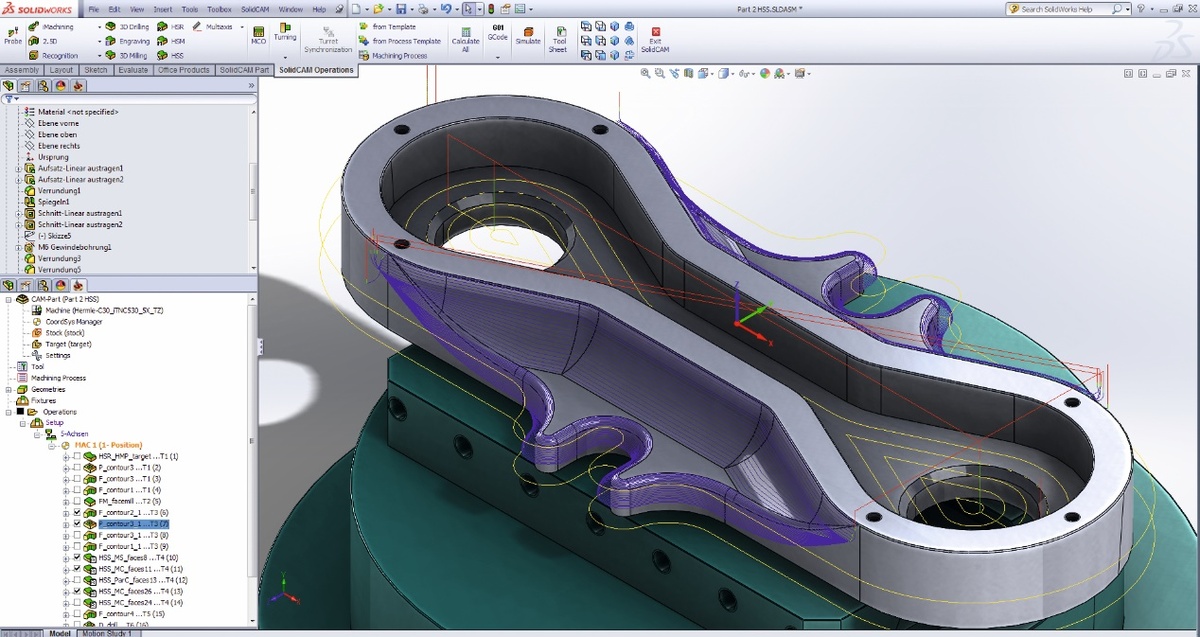Toggle the HSS_ParC_faces13 checkbox
Image resolution: width=1200 pixels, height=637 pixels.
click(x=77, y=580)
